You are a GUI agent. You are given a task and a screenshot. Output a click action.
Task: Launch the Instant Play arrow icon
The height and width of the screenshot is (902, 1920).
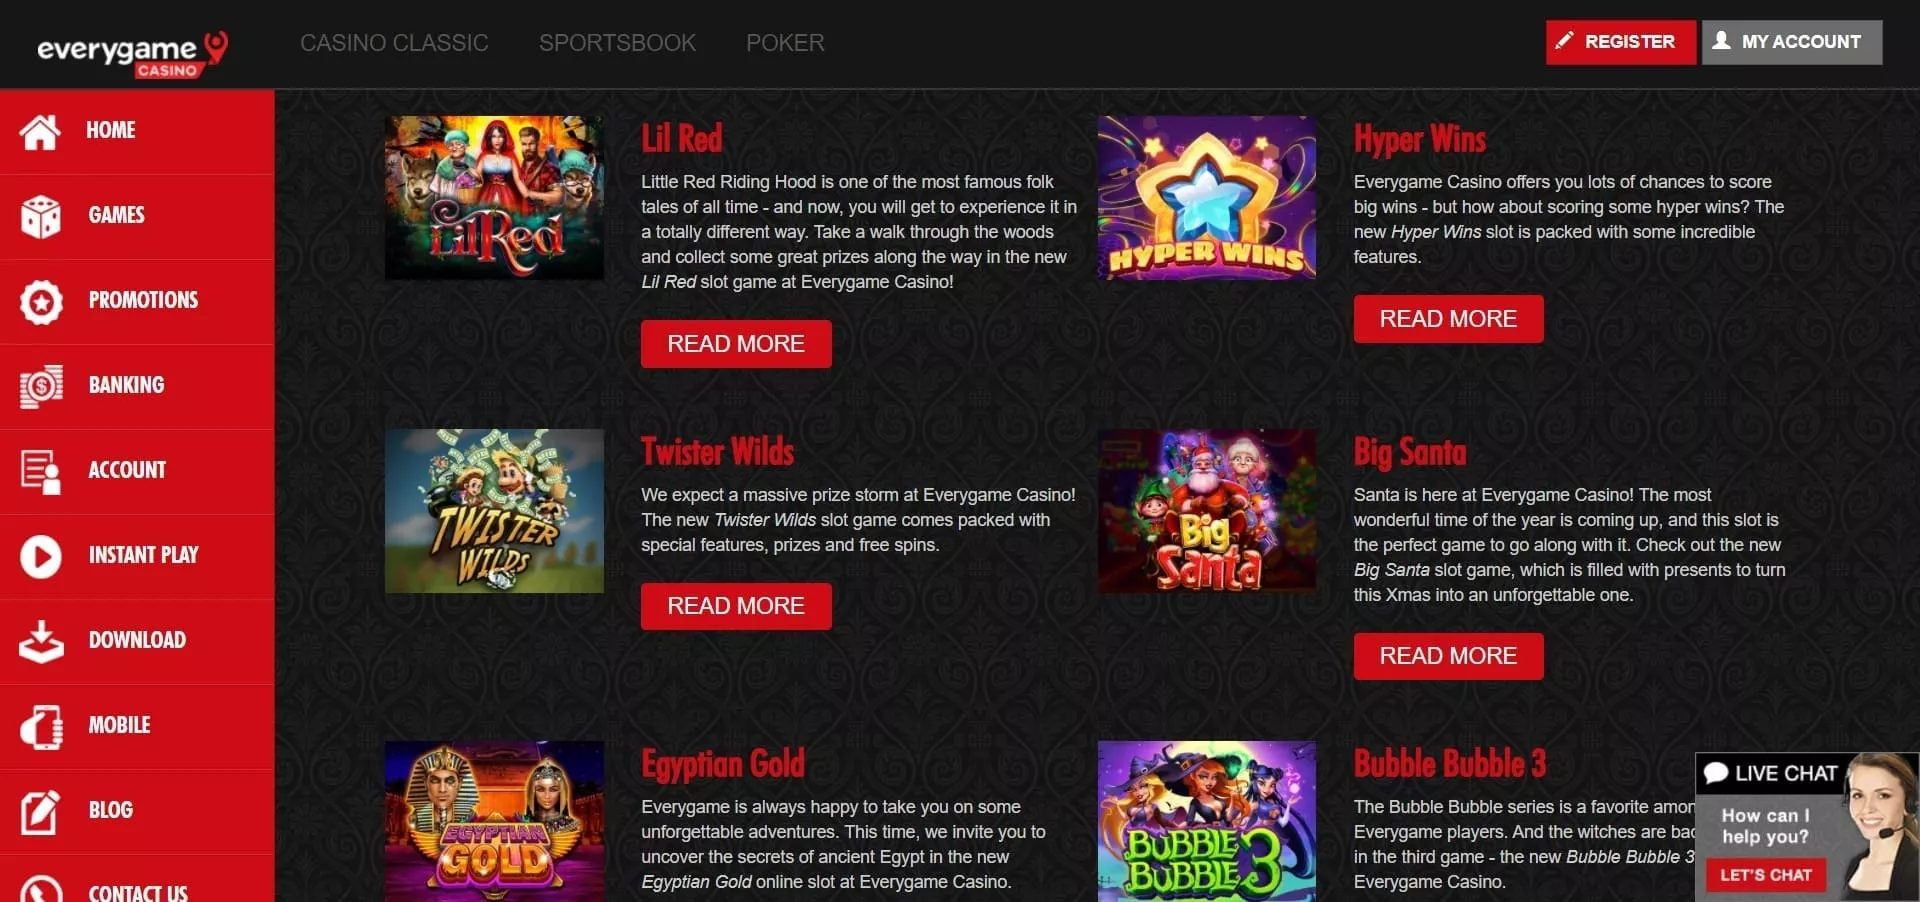pos(40,556)
